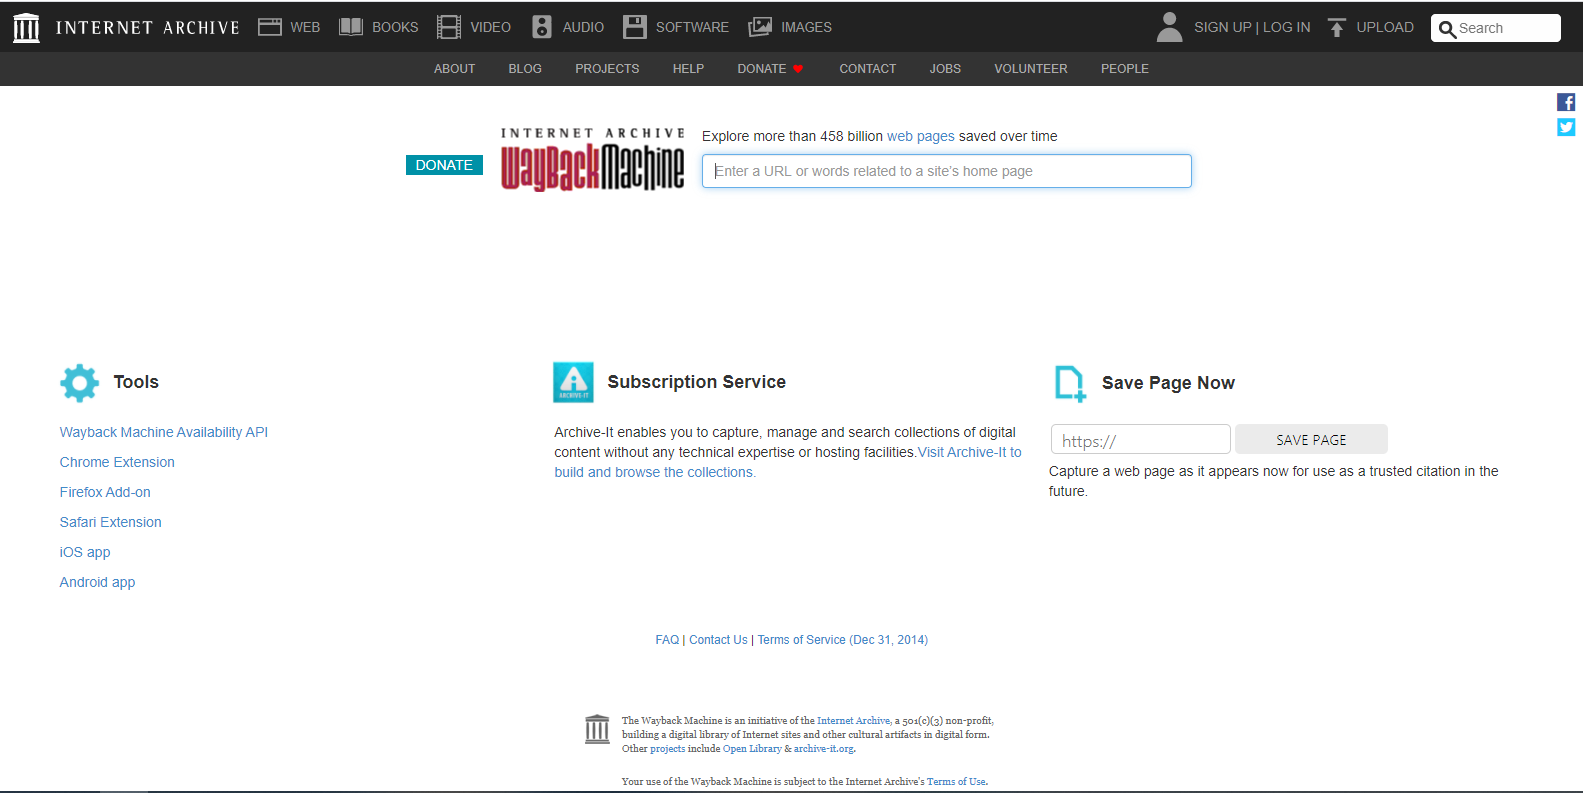Image resolution: width=1583 pixels, height=793 pixels.
Task: Open Wayback Machine Availability API link
Action: [164, 432]
